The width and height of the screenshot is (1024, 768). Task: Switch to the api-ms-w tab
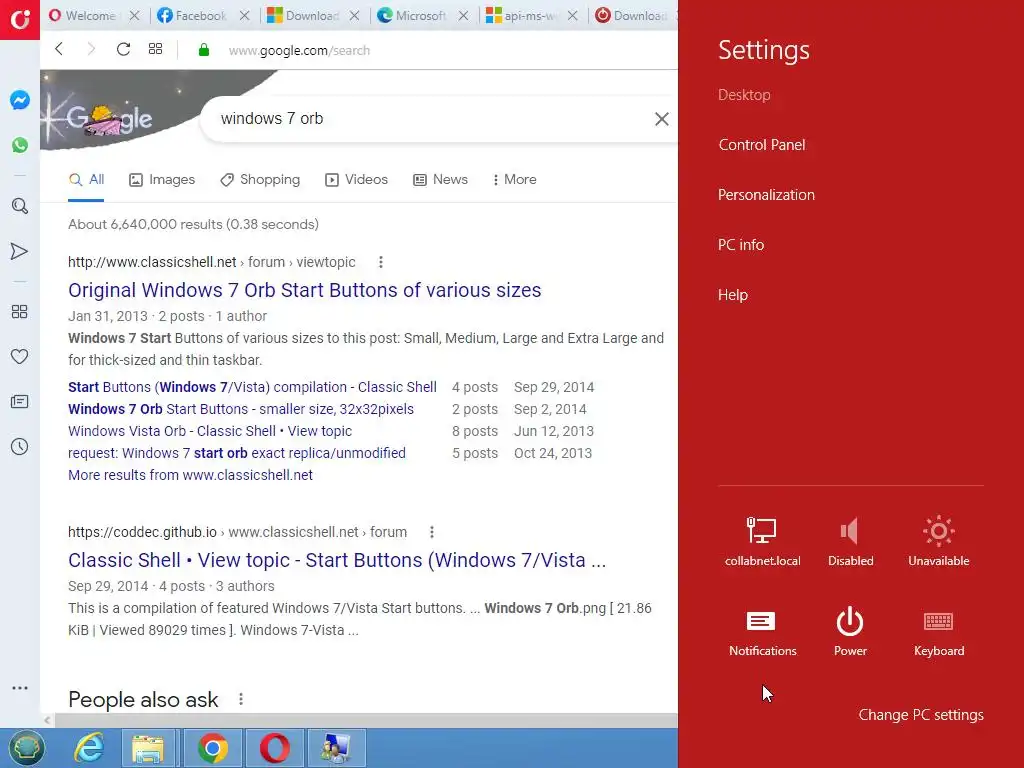coord(522,15)
